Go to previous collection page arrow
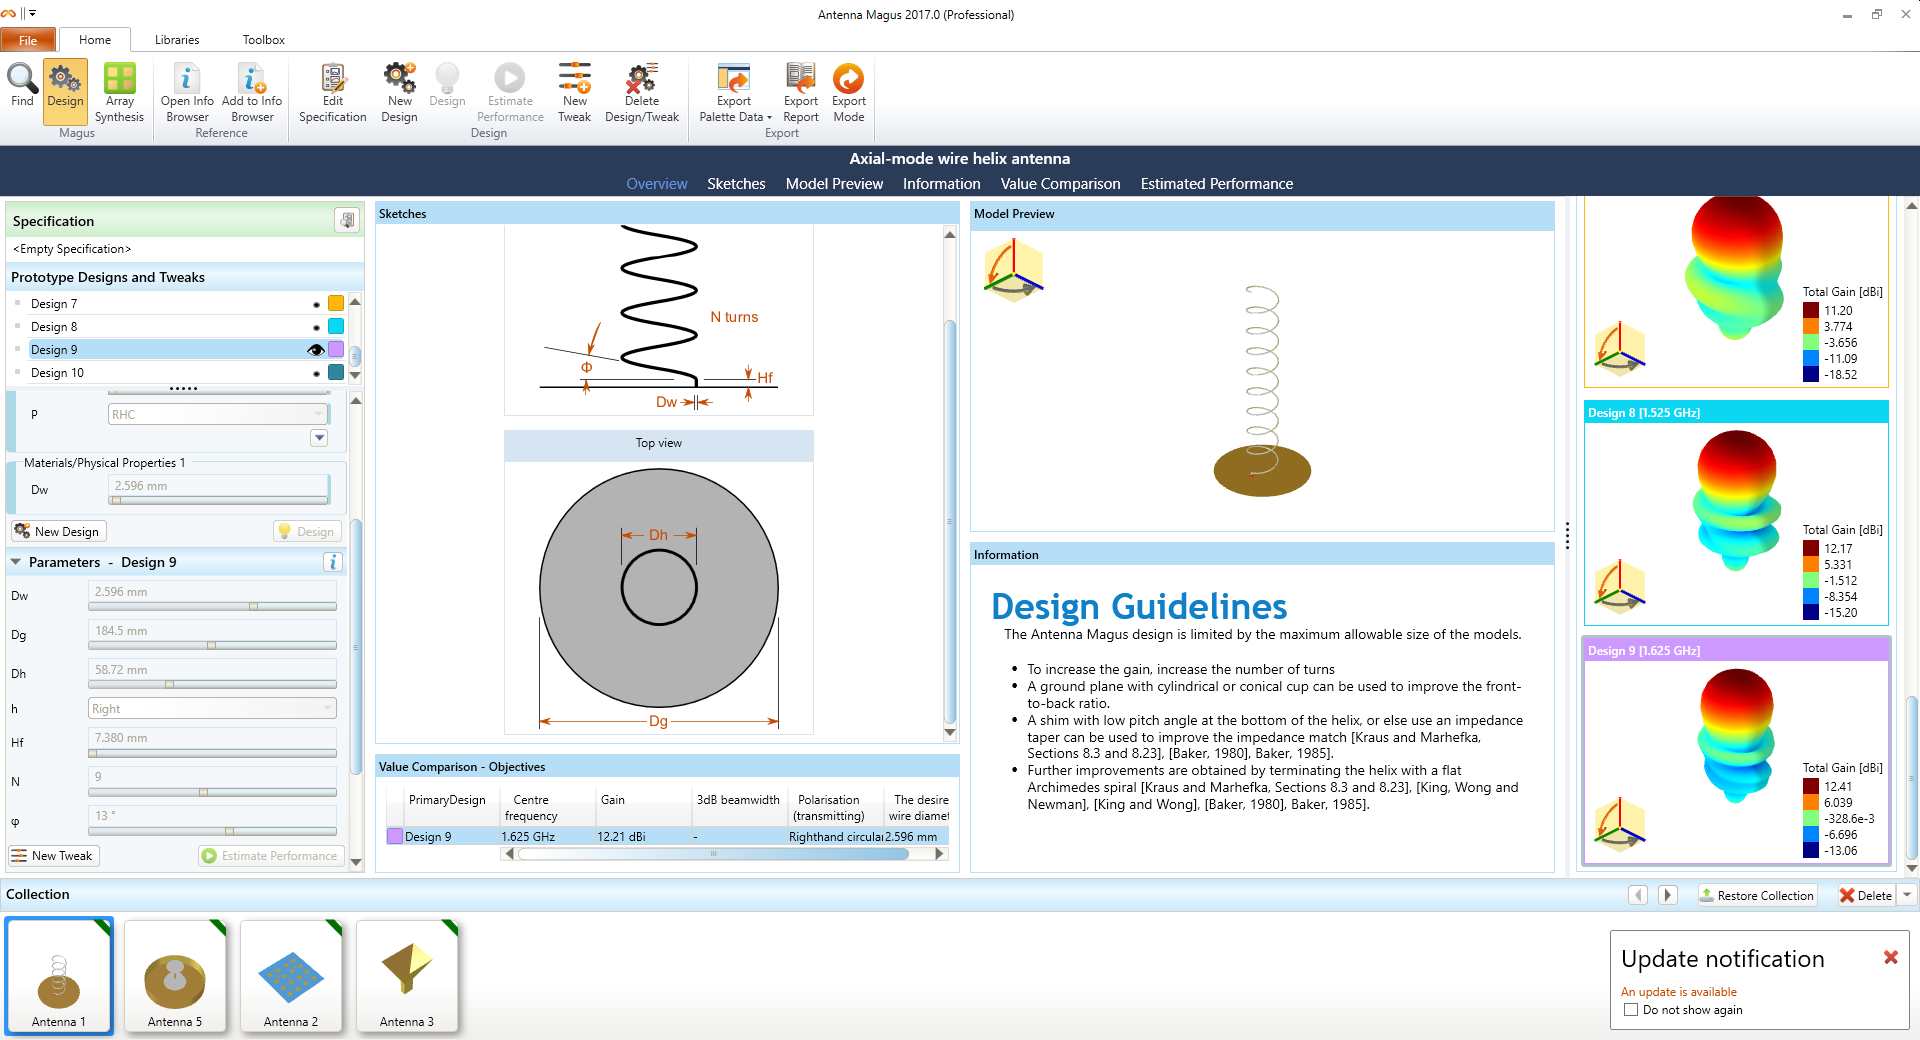1920x1040 pixels. point(1637,895)
